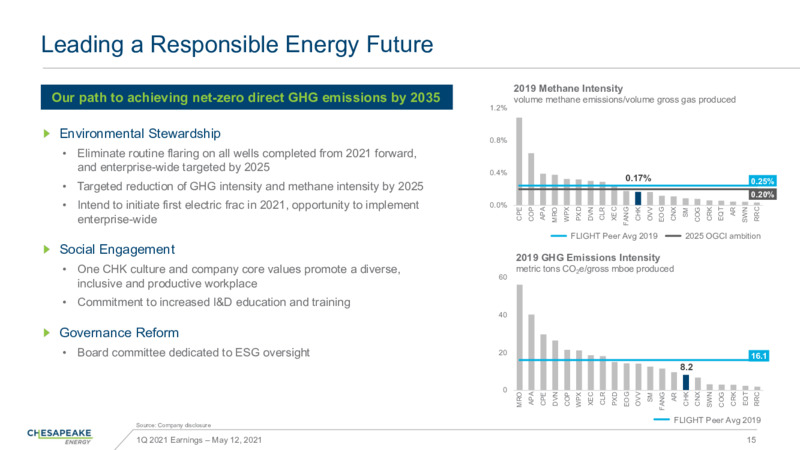Click the highlighted CHK bar in methane chart
This screenshot has height=450, width=800.
638,198
